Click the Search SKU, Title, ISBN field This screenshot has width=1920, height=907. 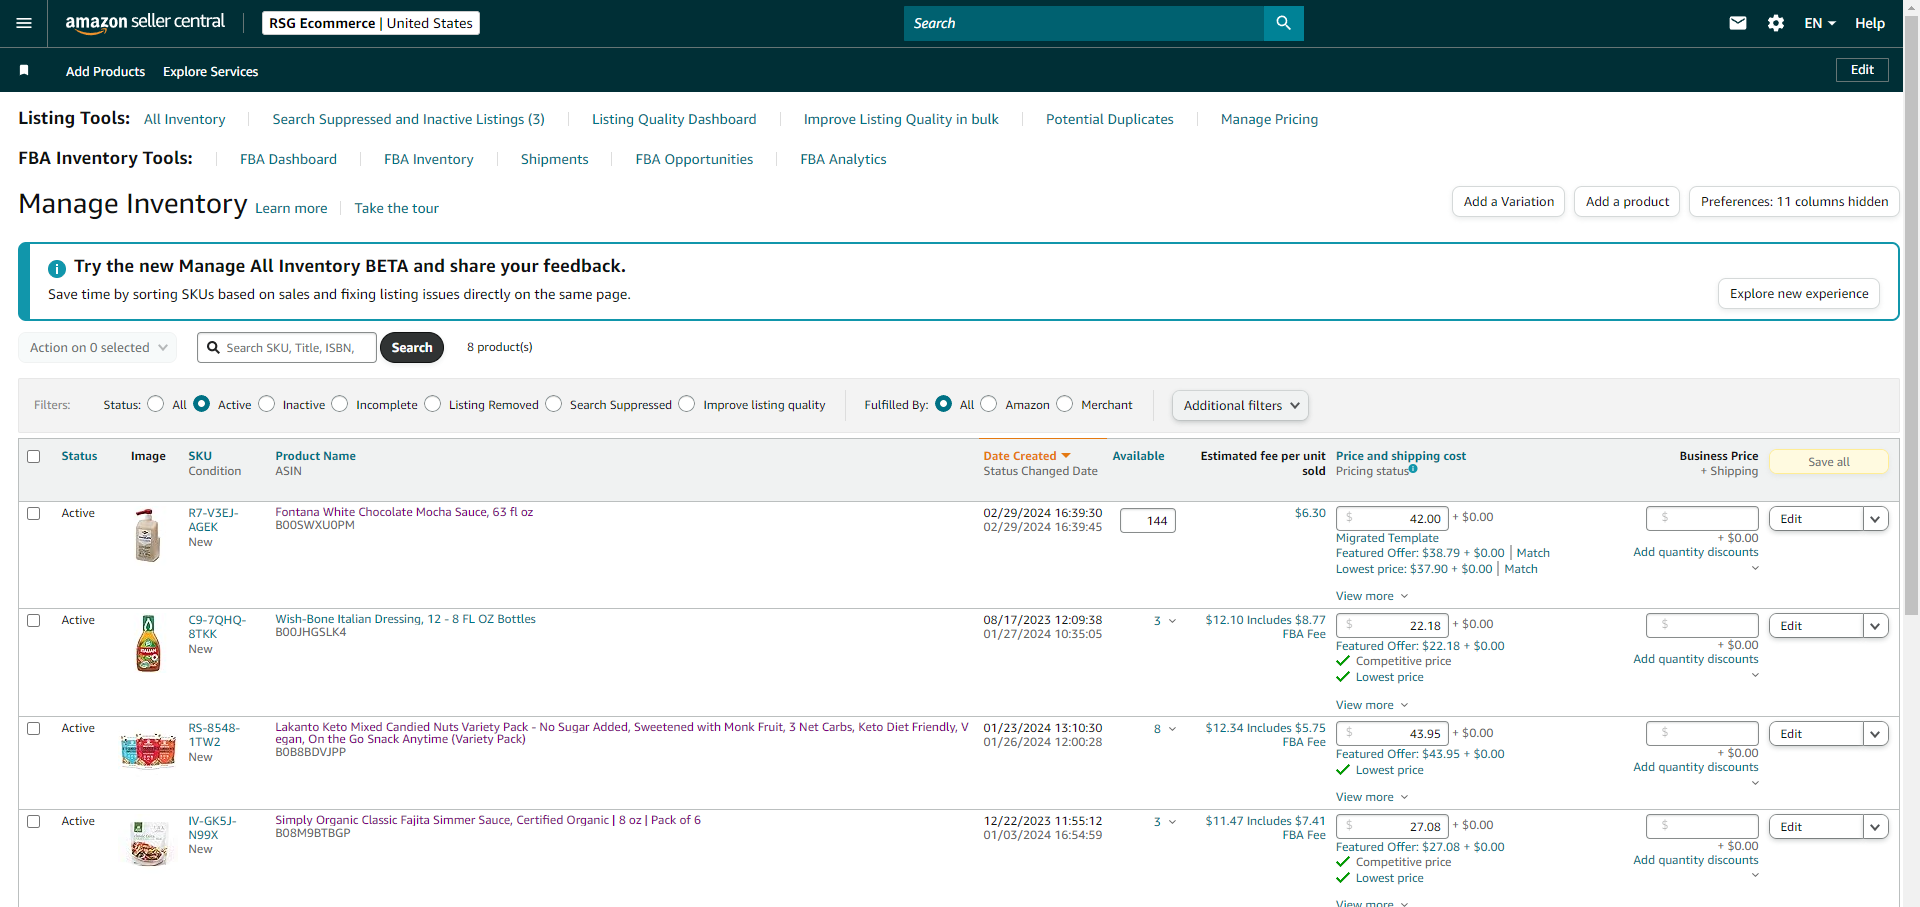287,348
